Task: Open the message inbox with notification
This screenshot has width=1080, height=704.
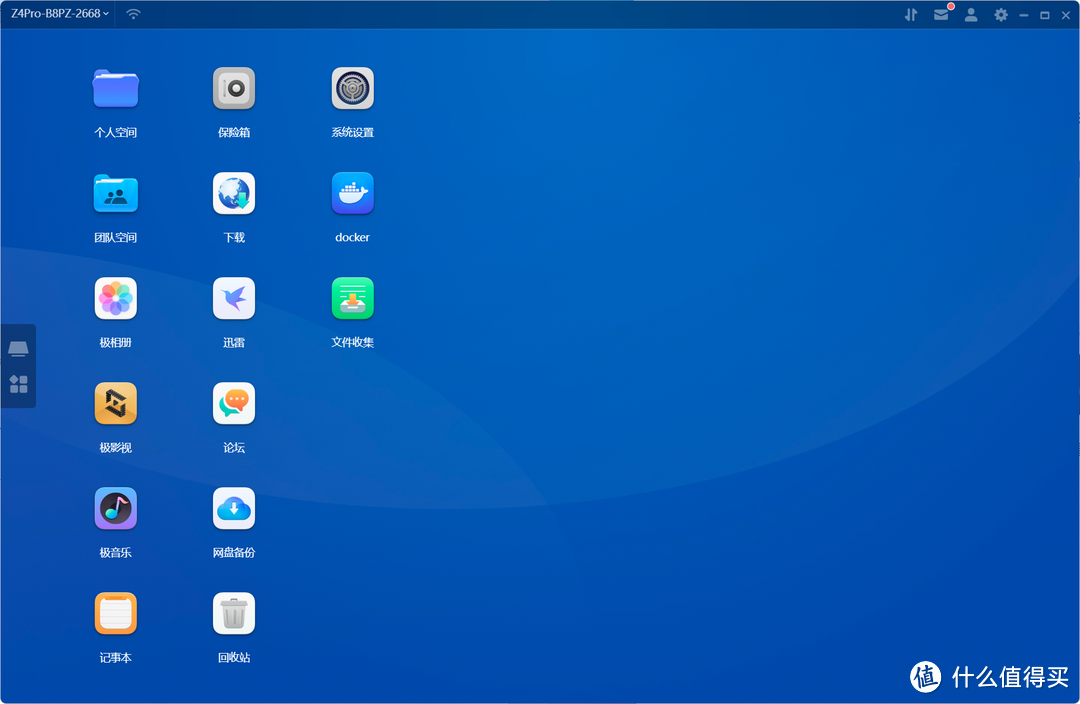Action: tap(942, 14)
